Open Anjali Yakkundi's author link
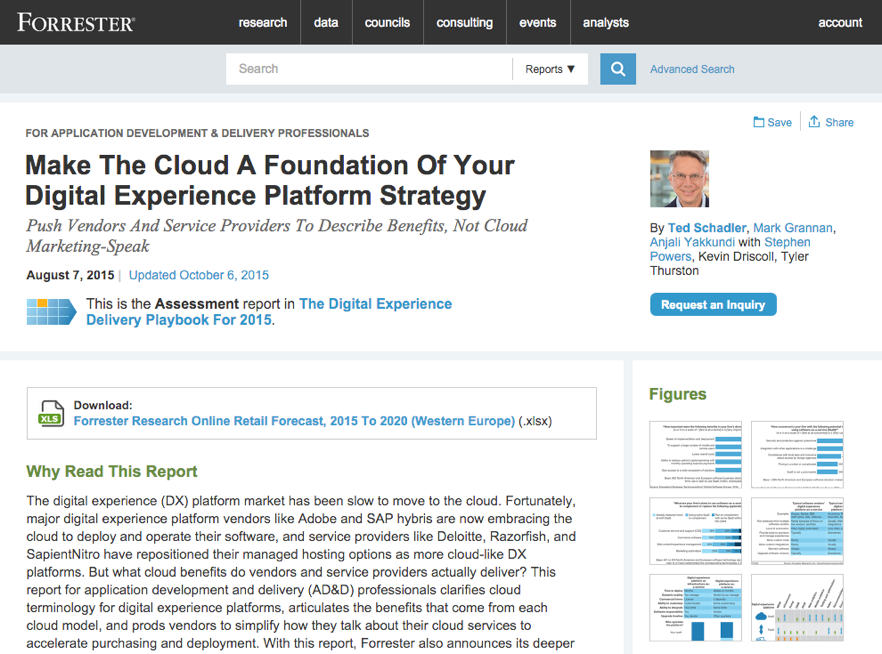 692,242
